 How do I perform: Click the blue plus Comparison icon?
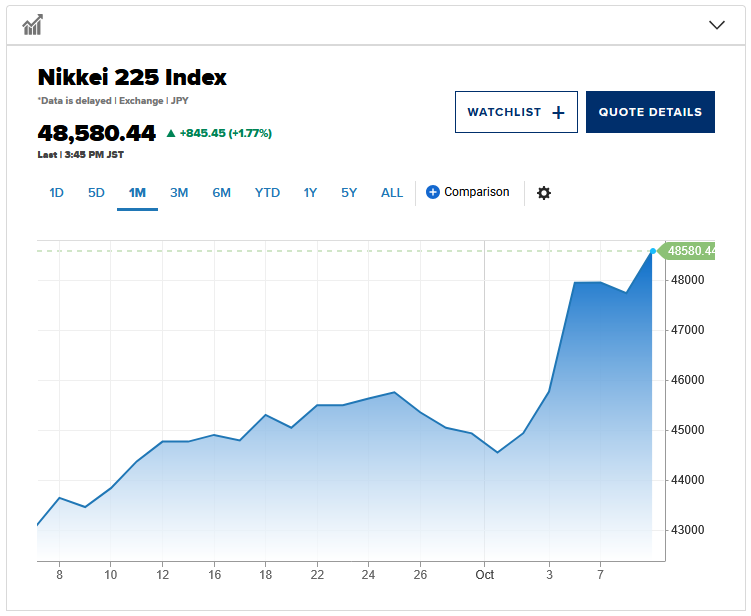coord(433,192)
